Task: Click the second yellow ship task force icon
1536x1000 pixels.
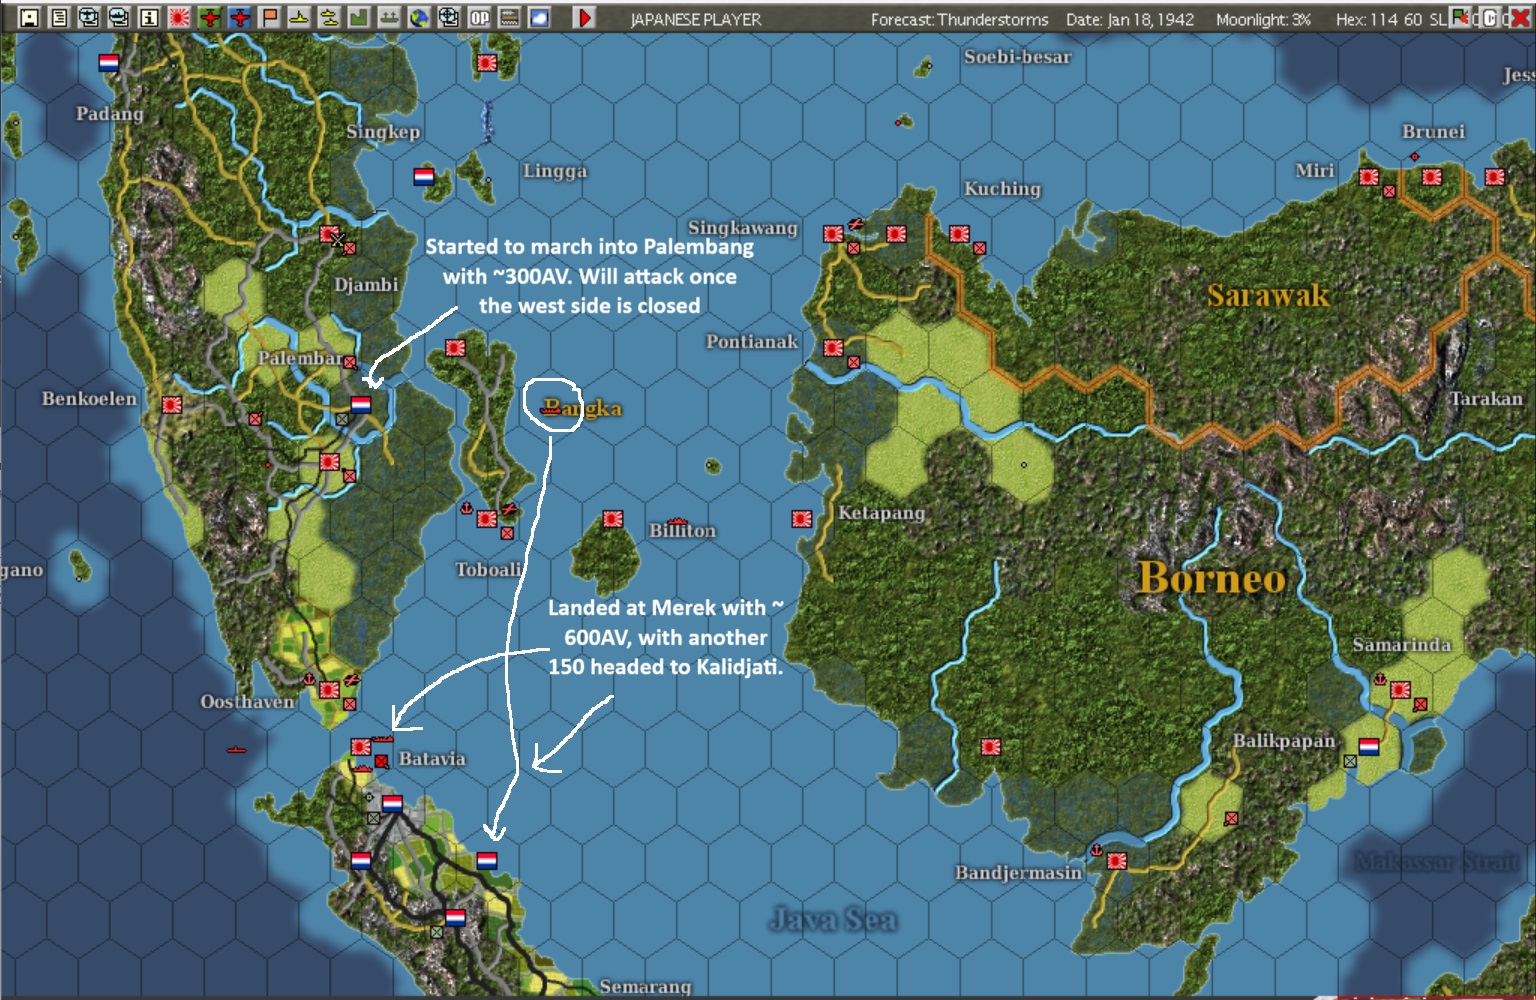Action: pyautogui.click(x=329, y=17)
